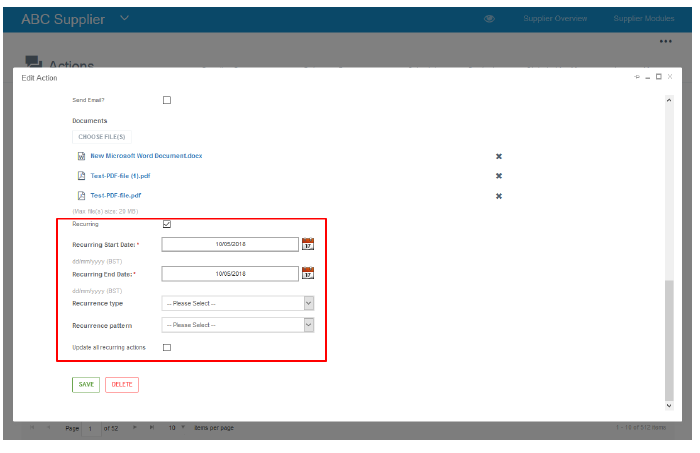Delete the Test-PDF-file.pdf attachment

[498, 196]
